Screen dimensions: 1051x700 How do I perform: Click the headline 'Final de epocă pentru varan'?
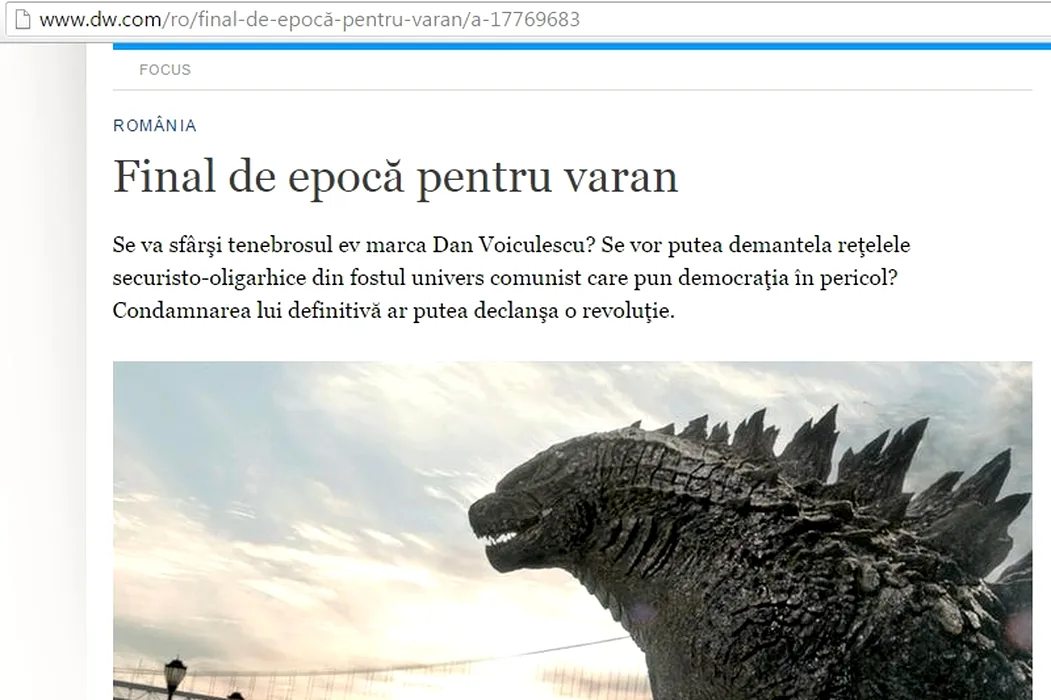(x=395, y=177)
